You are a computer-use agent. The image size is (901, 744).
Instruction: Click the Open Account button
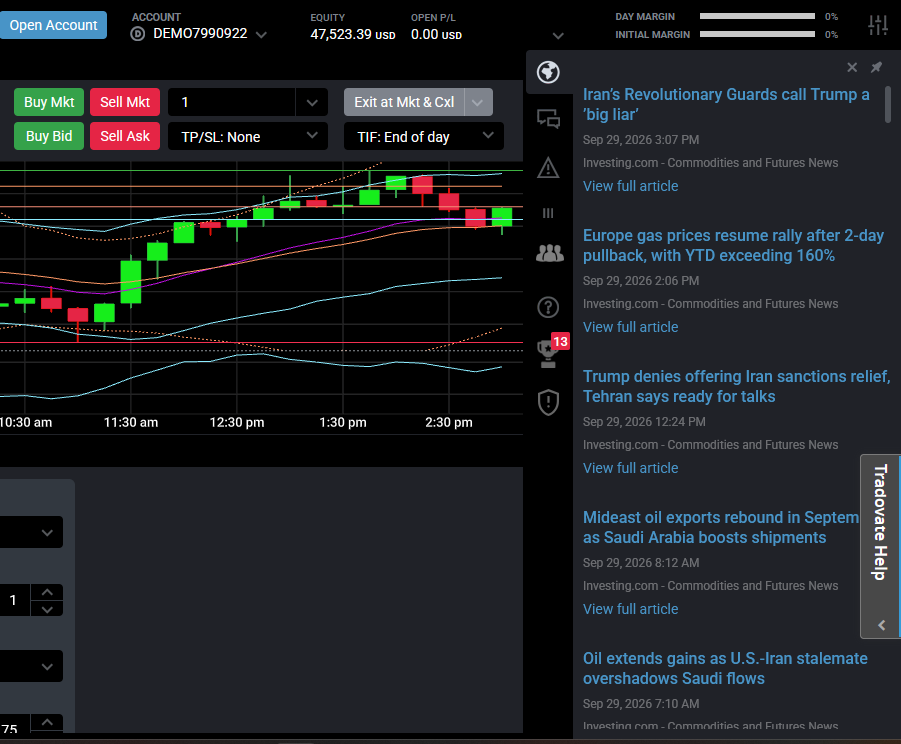(x=53, y=25)
